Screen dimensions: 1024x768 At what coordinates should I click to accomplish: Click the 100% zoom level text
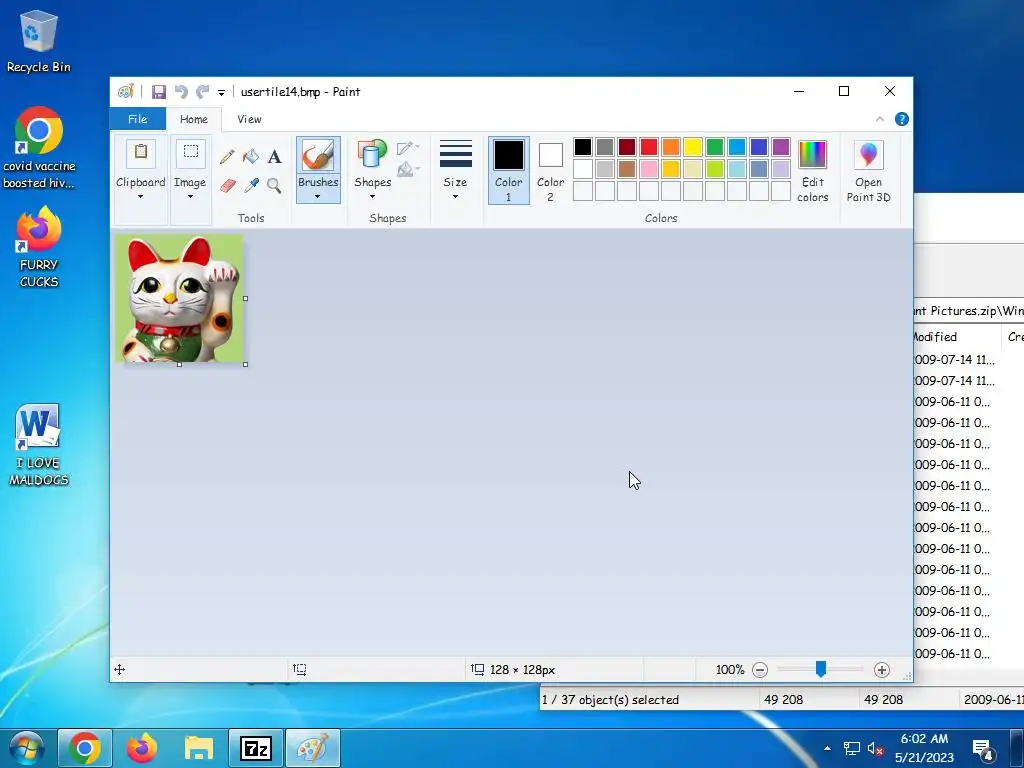click(x=729, y=669)
